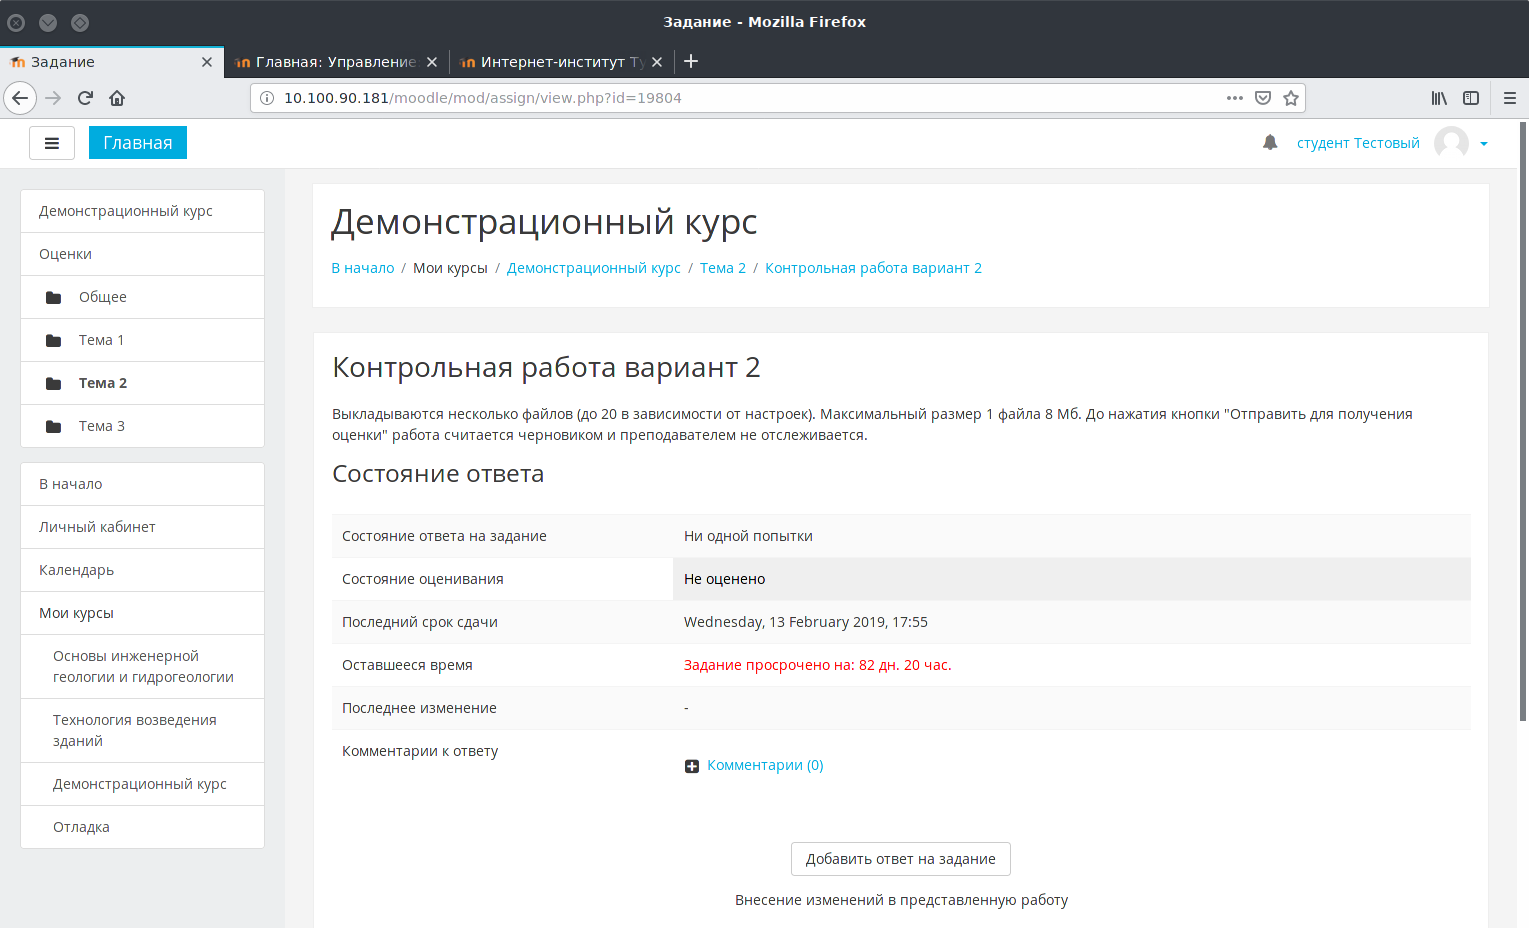The height and width of the screenshot is (928, 1529).
Task: Close the Интернет-институт tab
Action: pos(657,62)
